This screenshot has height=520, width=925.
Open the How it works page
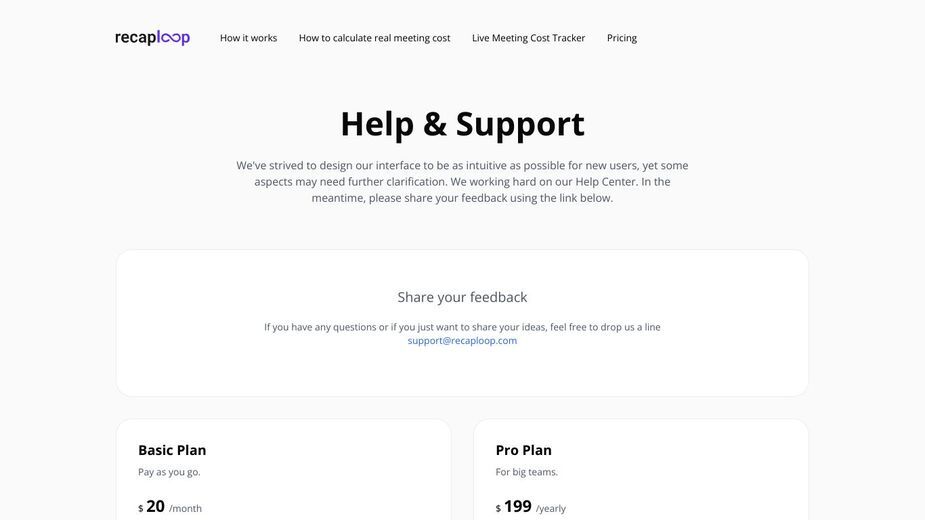pyautogui.click(x=248, y=38)
